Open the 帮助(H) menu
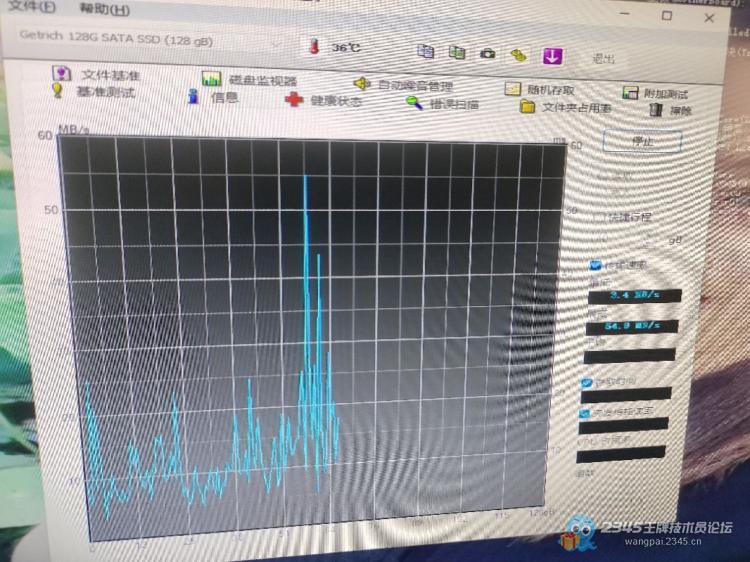The image size is (750, 562). point(104,9)
